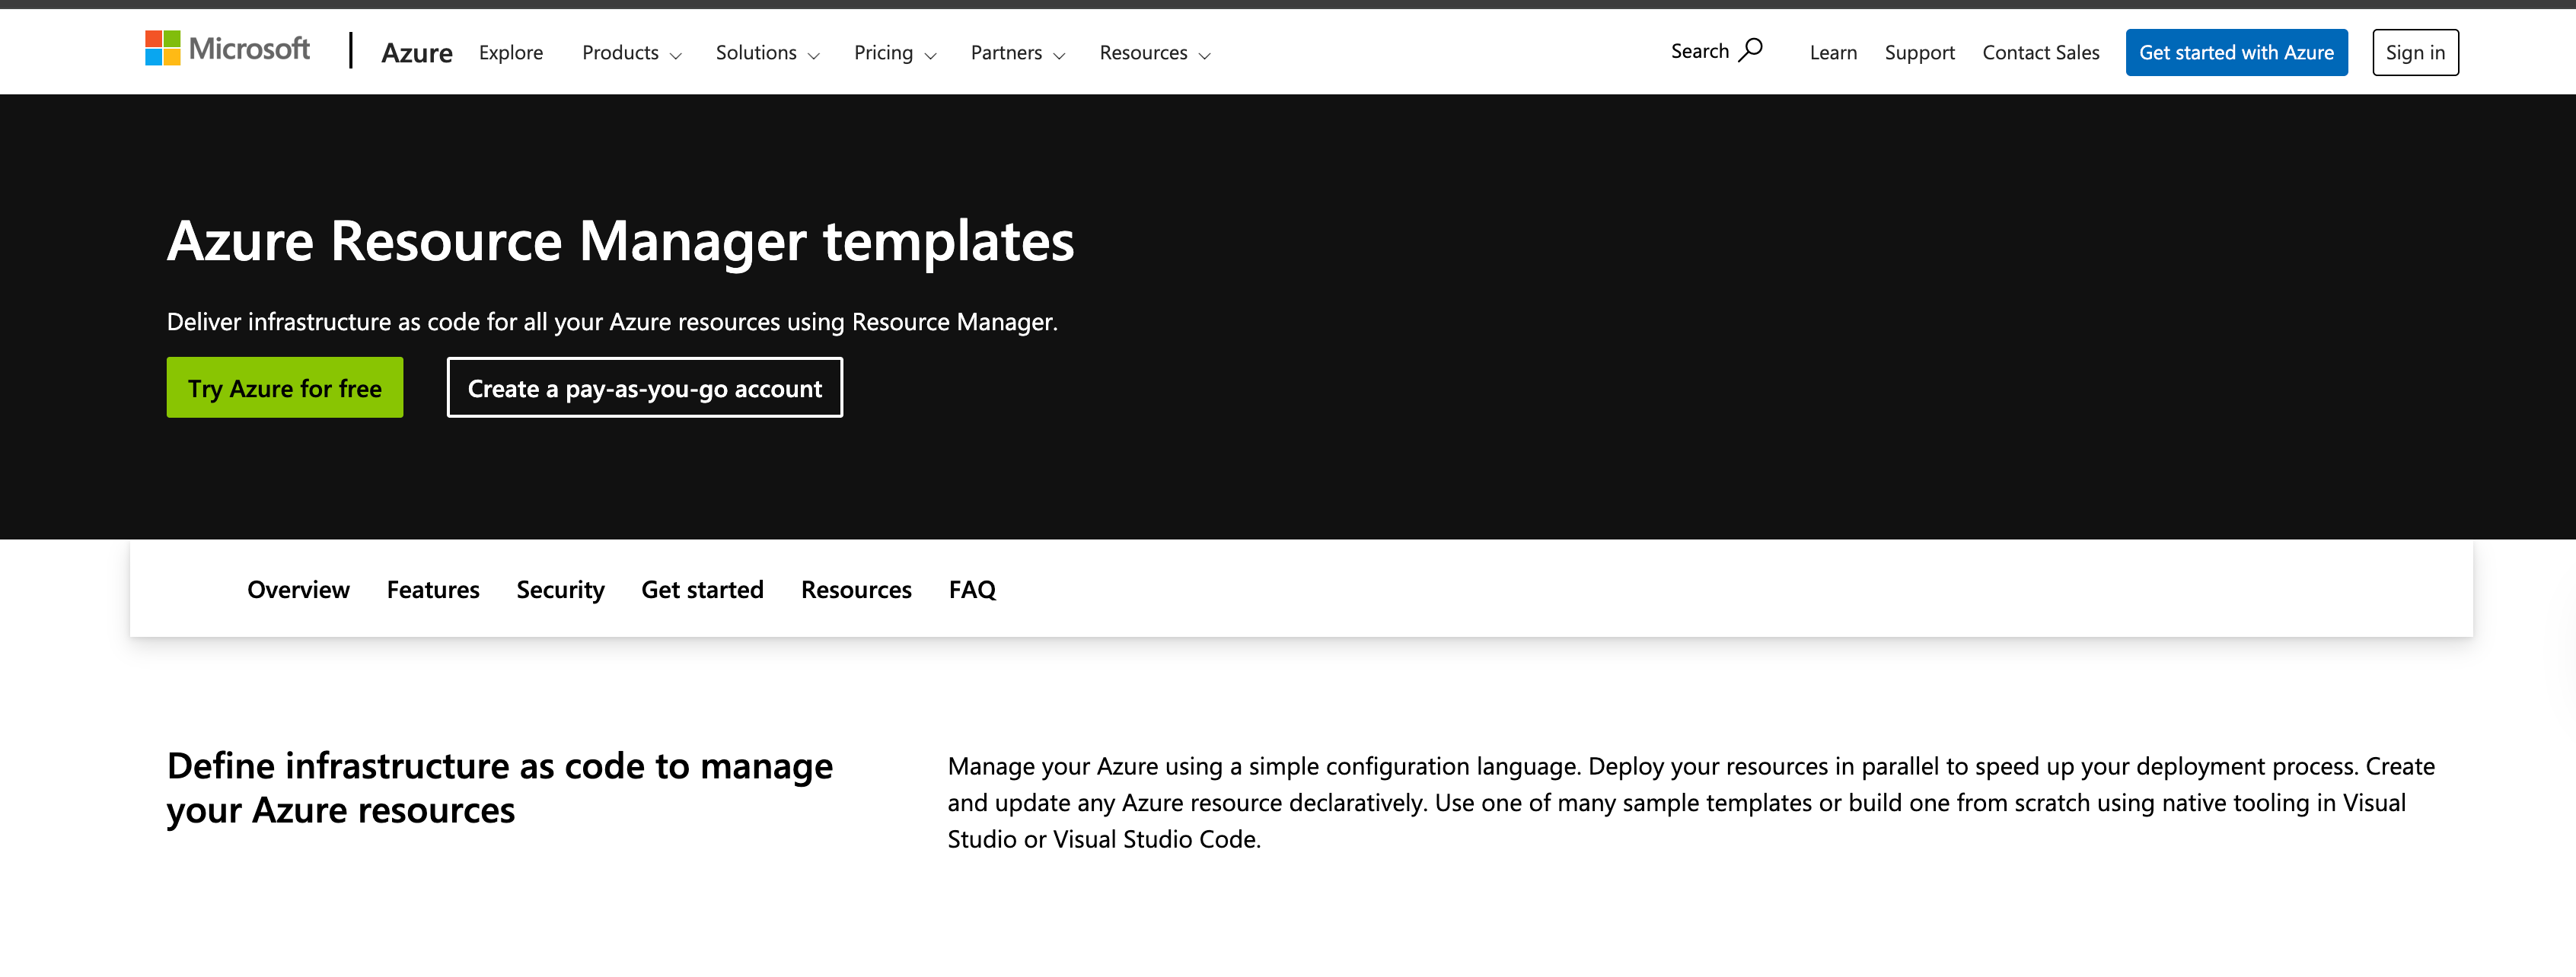
Task: Open the Security tab
Action: coord(560,590)
